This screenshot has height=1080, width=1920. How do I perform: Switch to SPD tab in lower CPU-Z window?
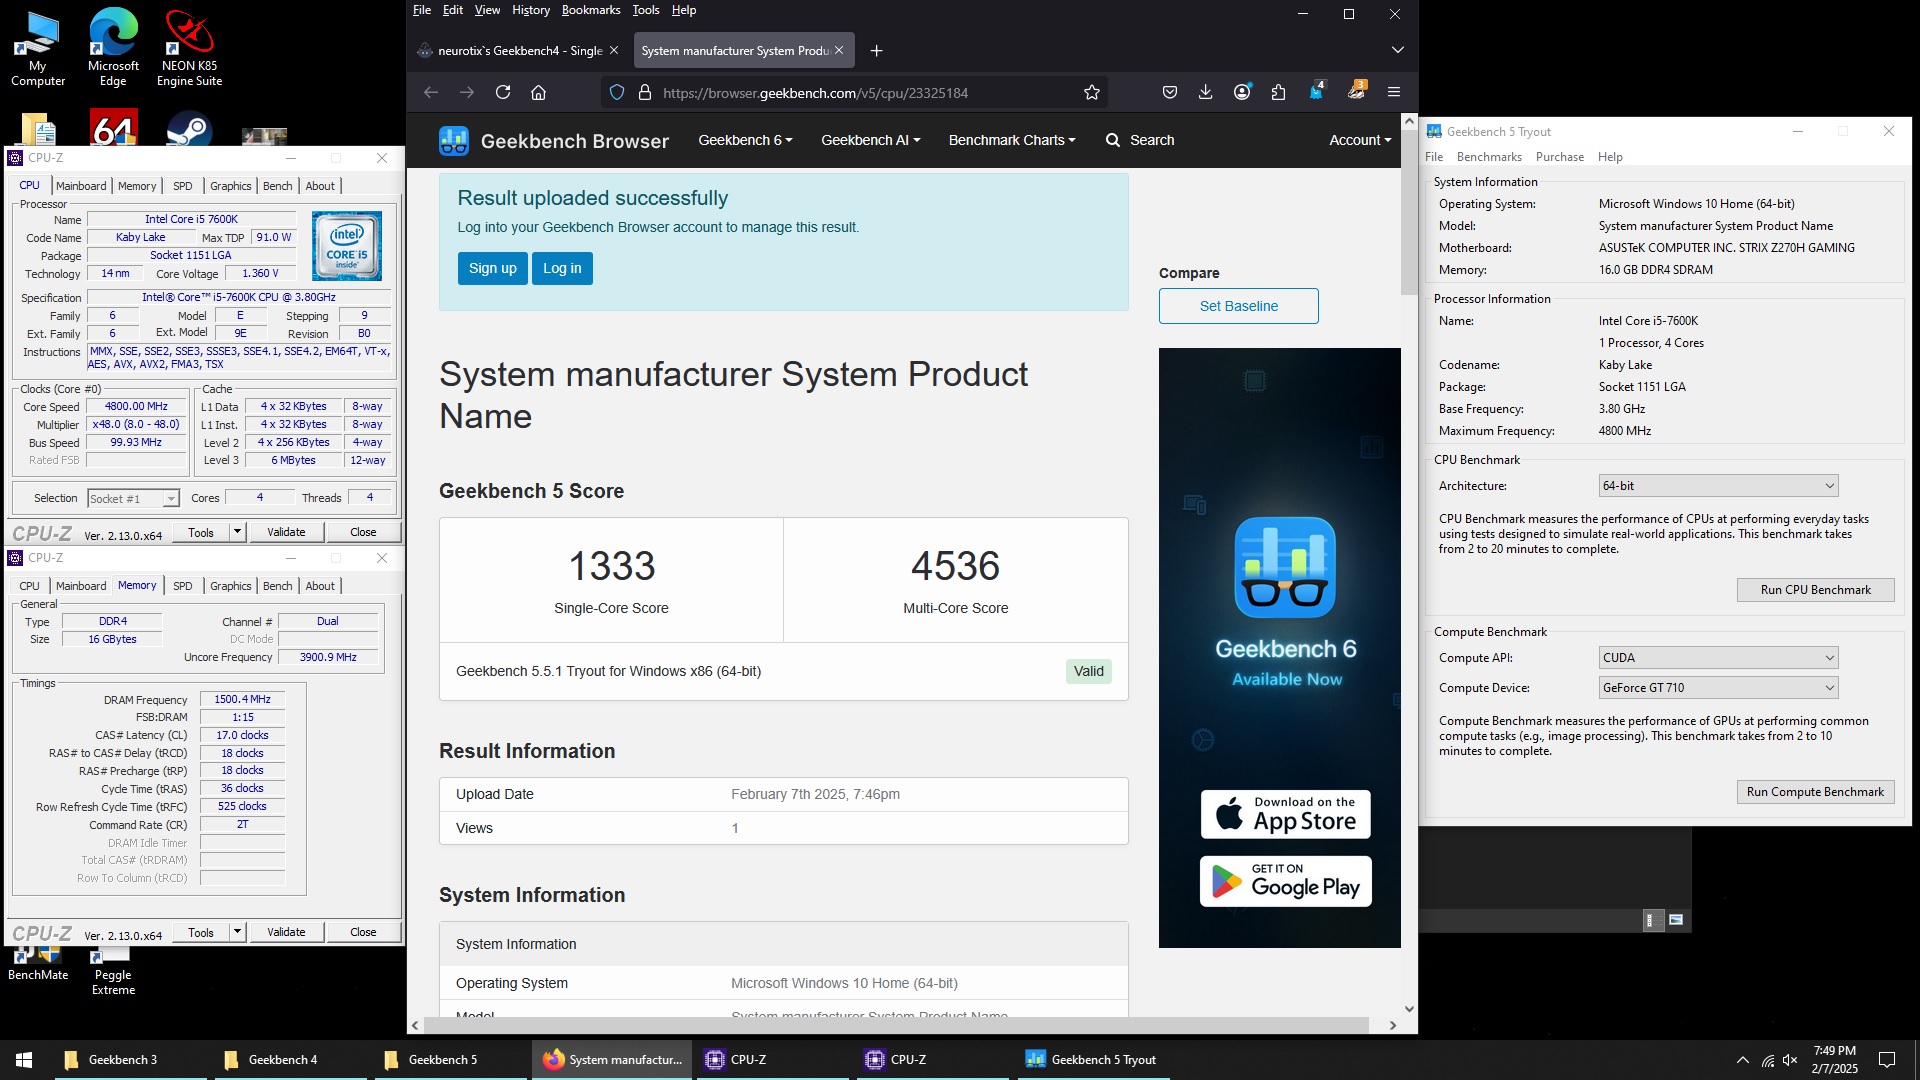pyautogui.click(x=182, y=586)
